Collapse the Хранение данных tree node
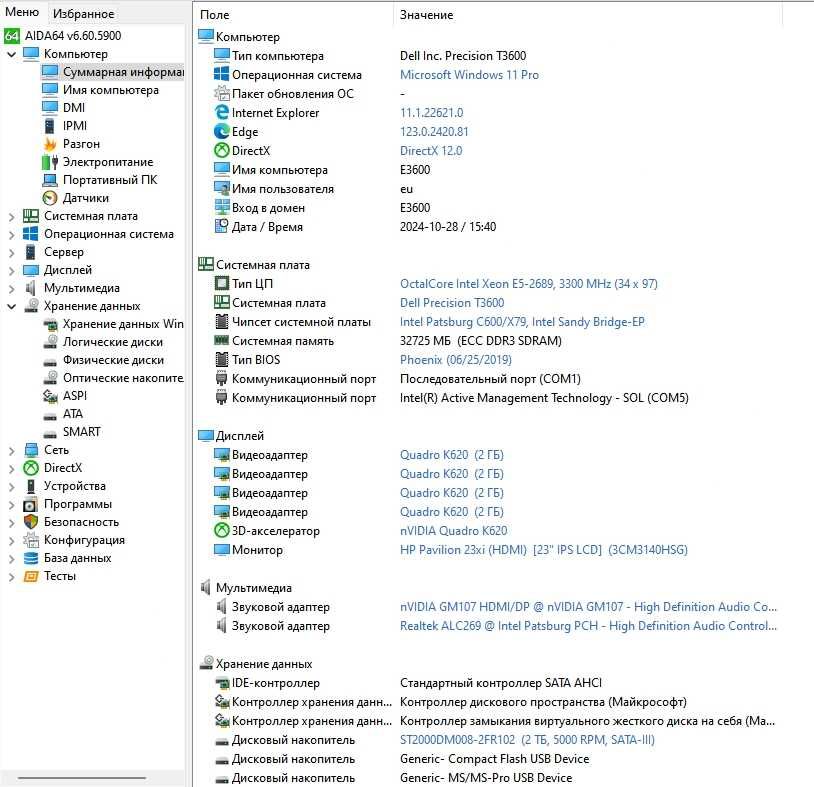814x787 pixels. [11, 306]
